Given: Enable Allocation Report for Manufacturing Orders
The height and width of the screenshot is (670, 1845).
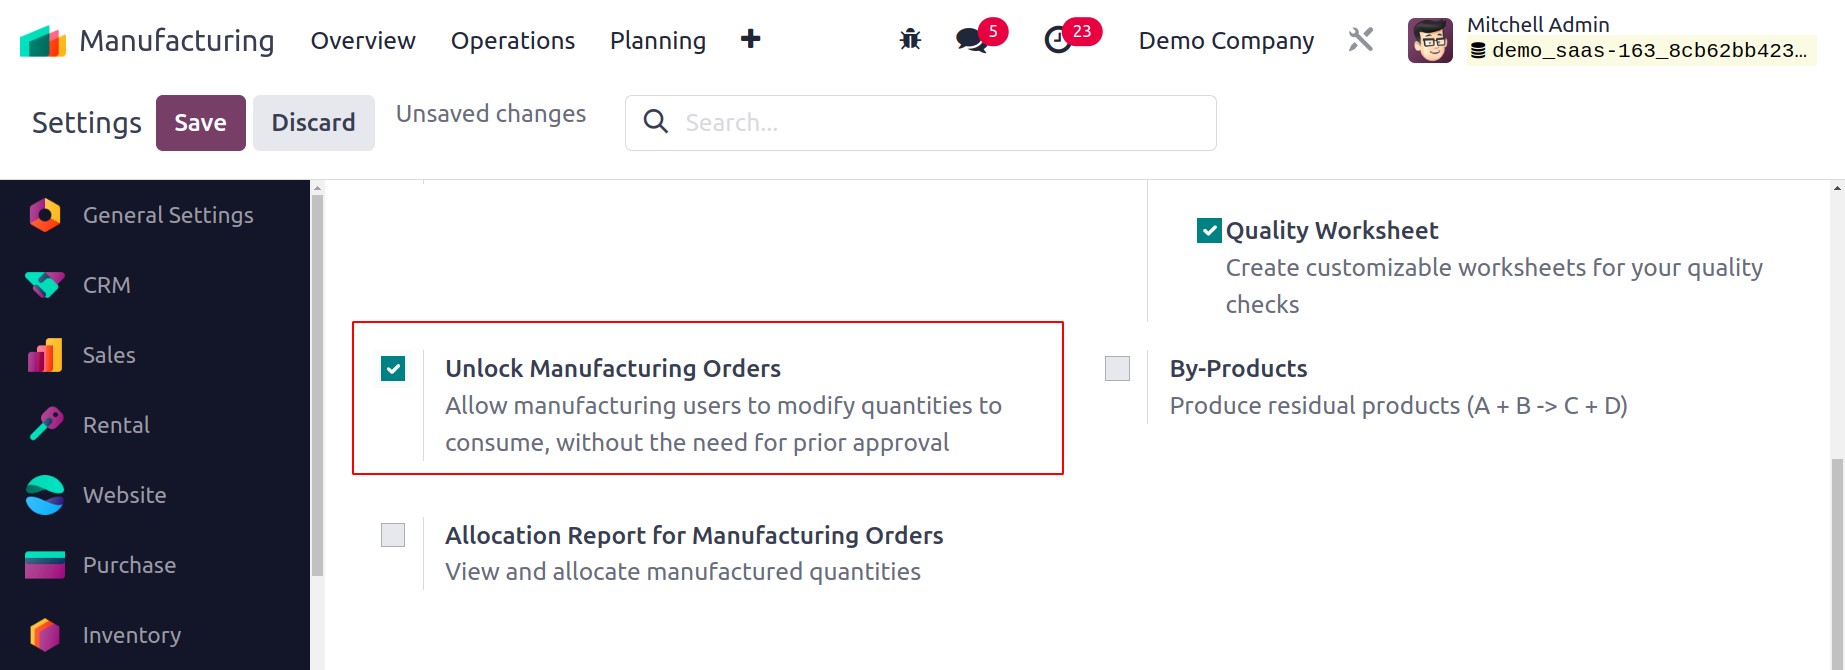Looking at the screenshot, I should 393,535.
